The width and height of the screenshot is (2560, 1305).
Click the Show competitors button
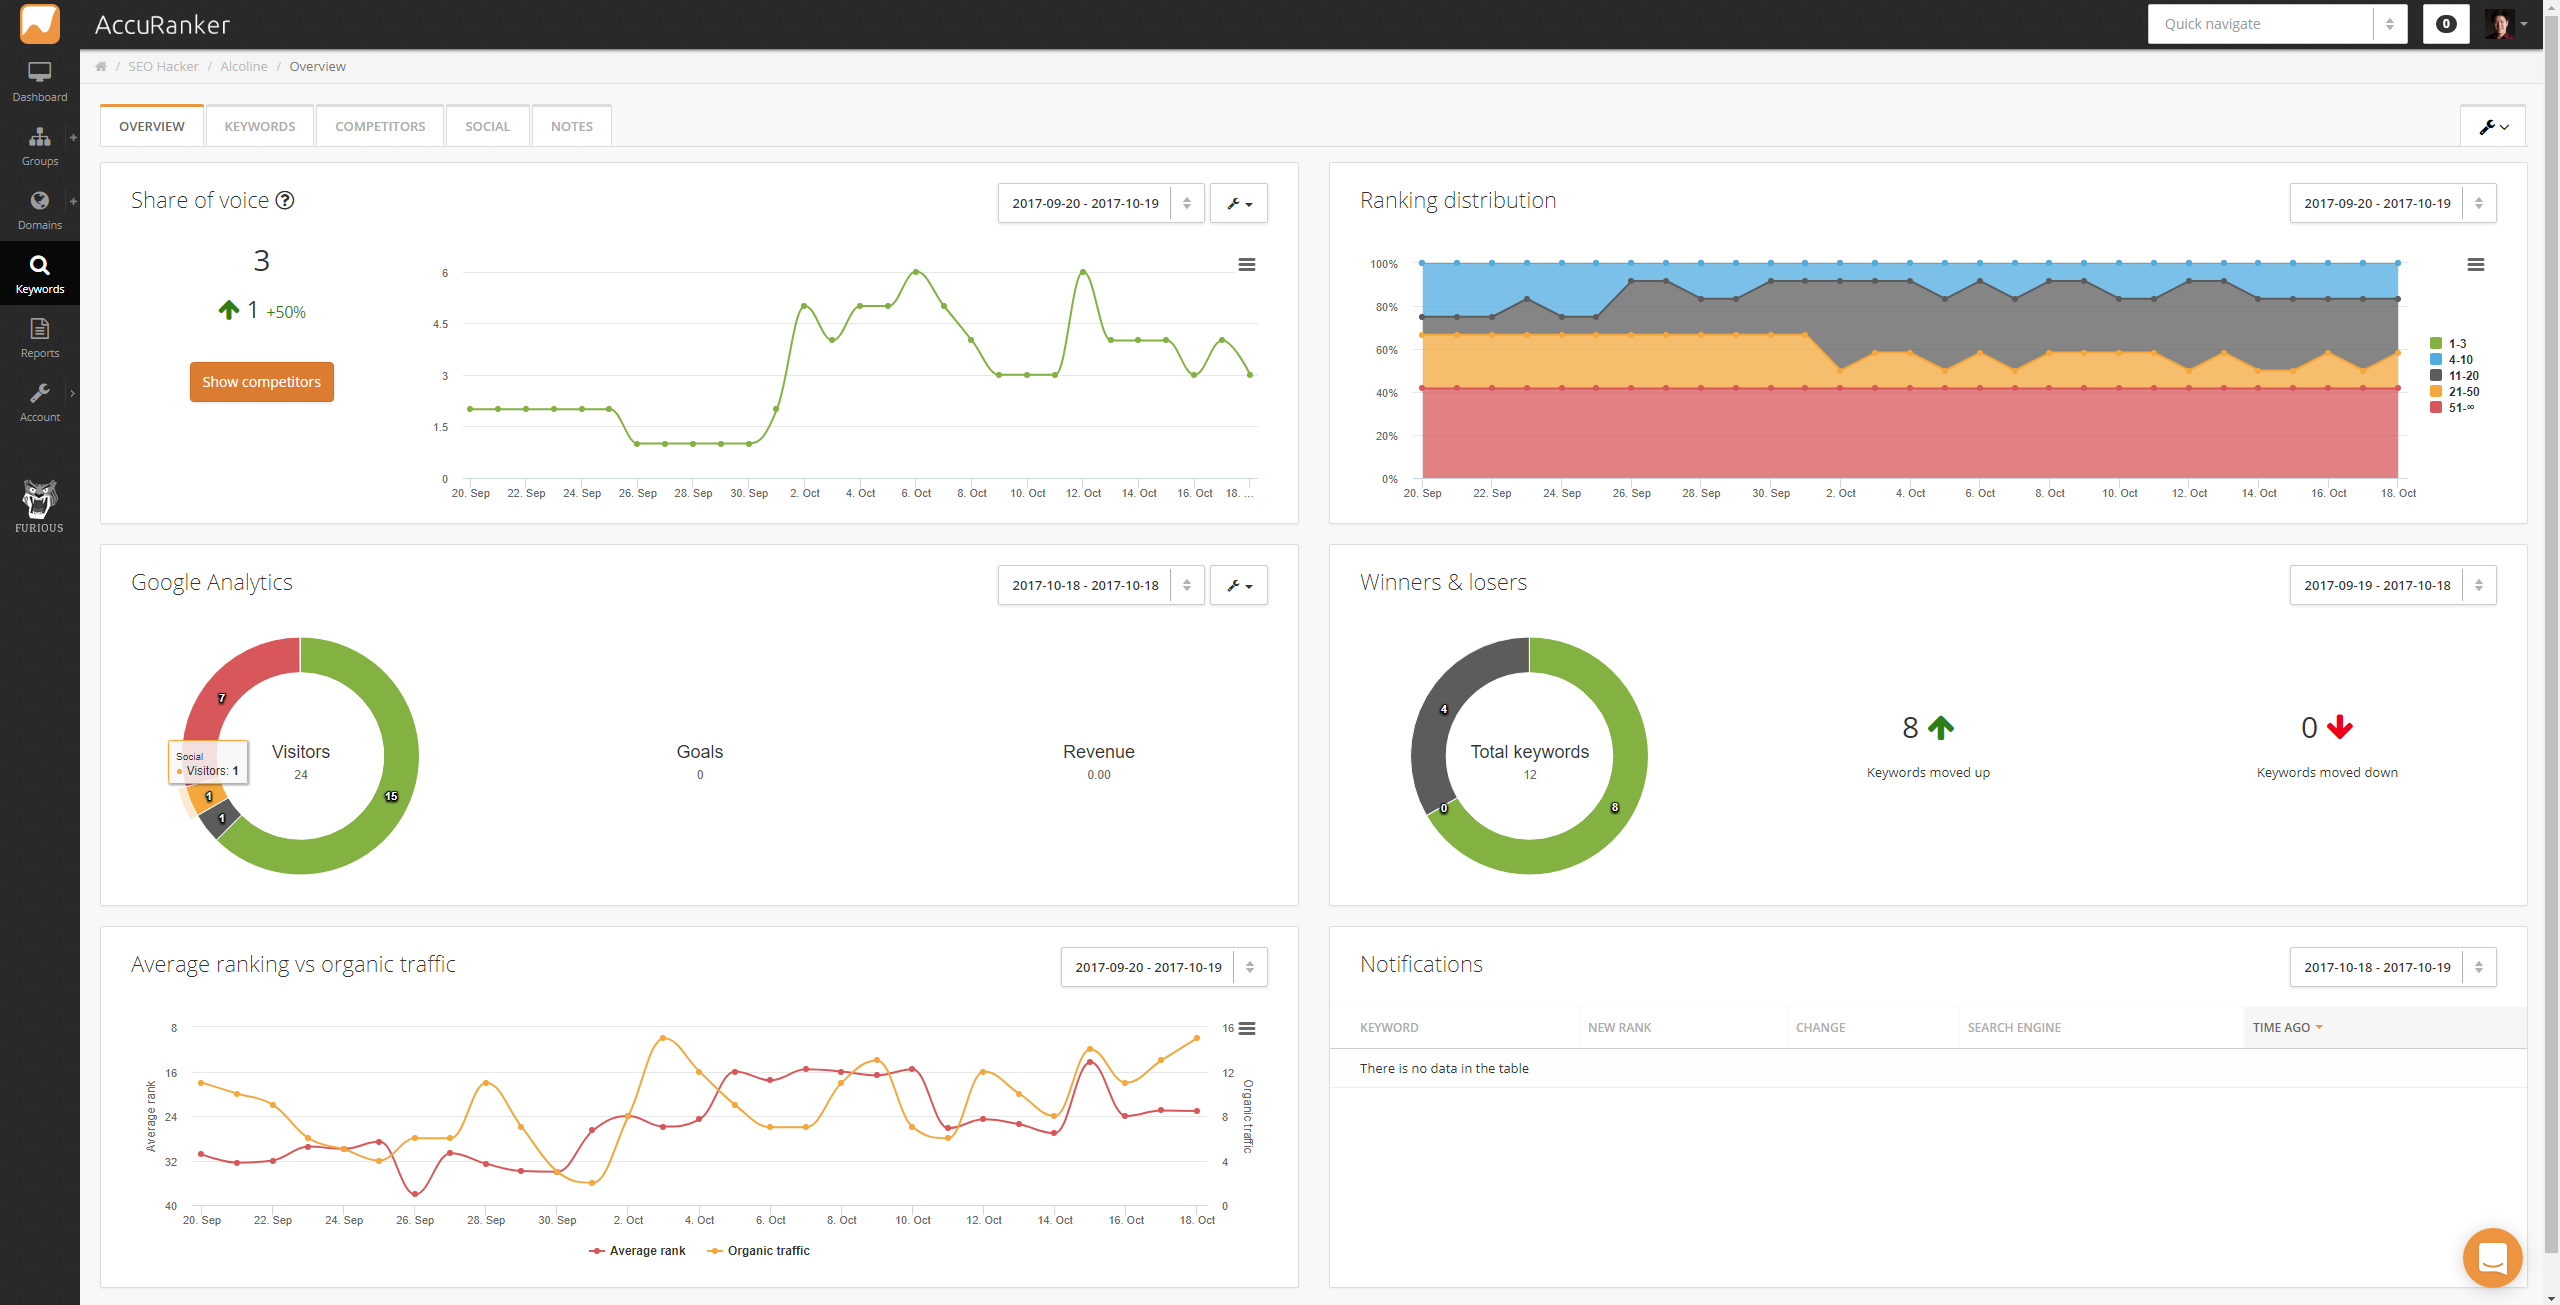point(261,382)
